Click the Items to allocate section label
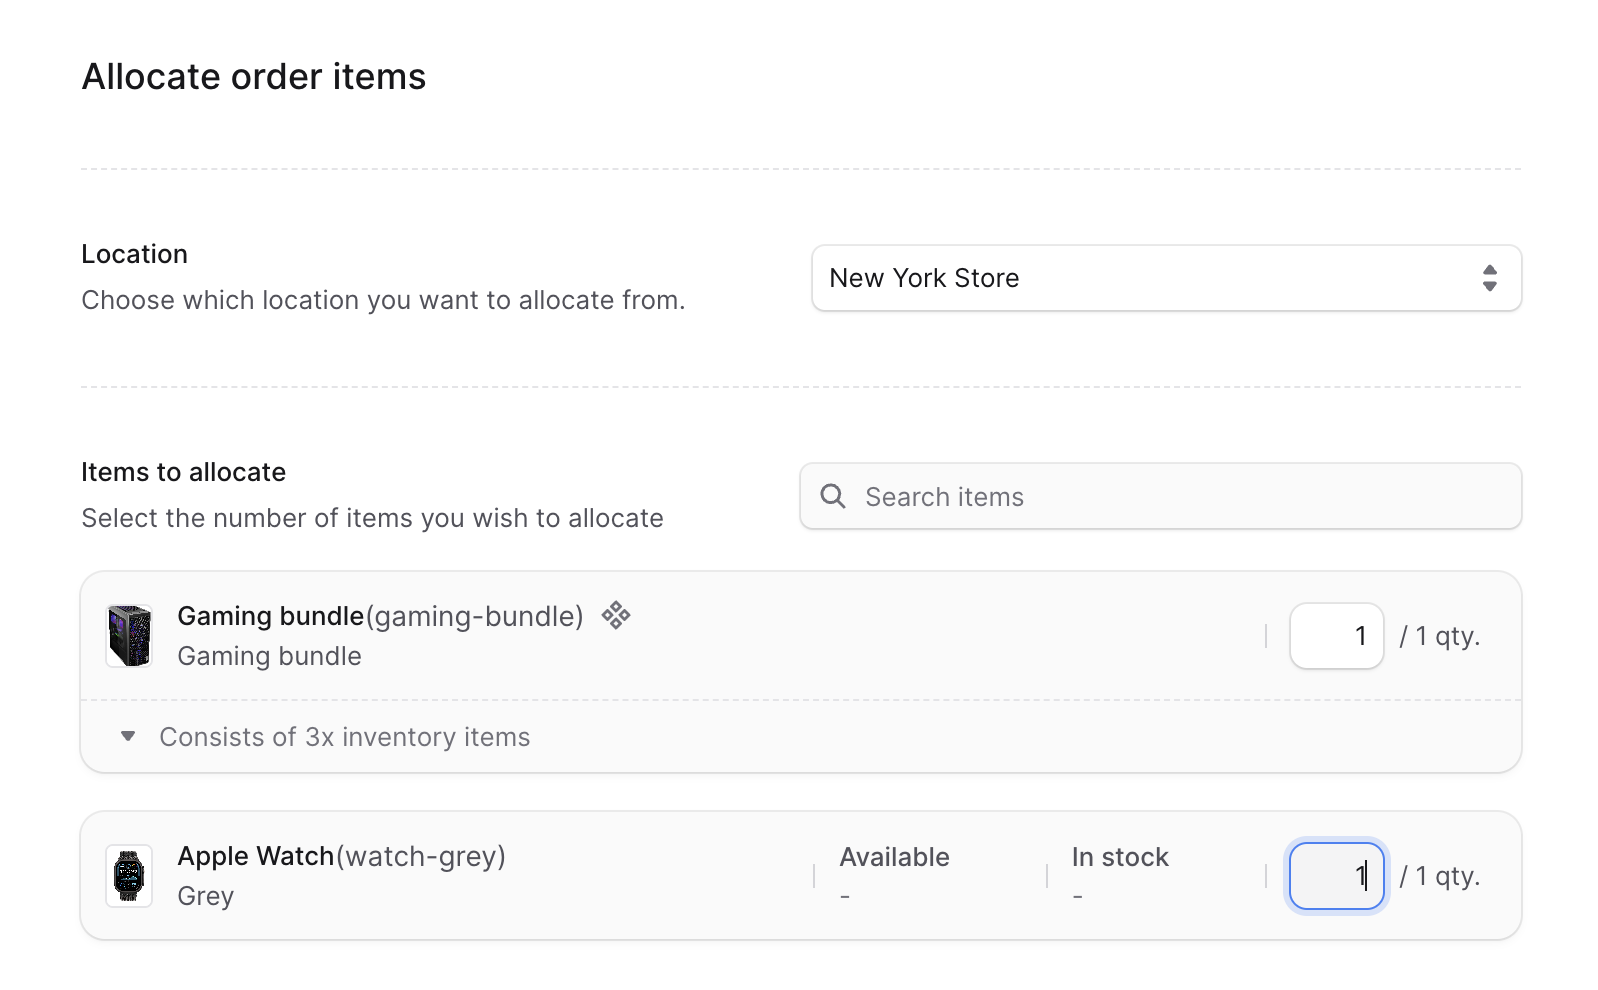The height and width of the screenshot is (990, 1598). coord(183,472)
